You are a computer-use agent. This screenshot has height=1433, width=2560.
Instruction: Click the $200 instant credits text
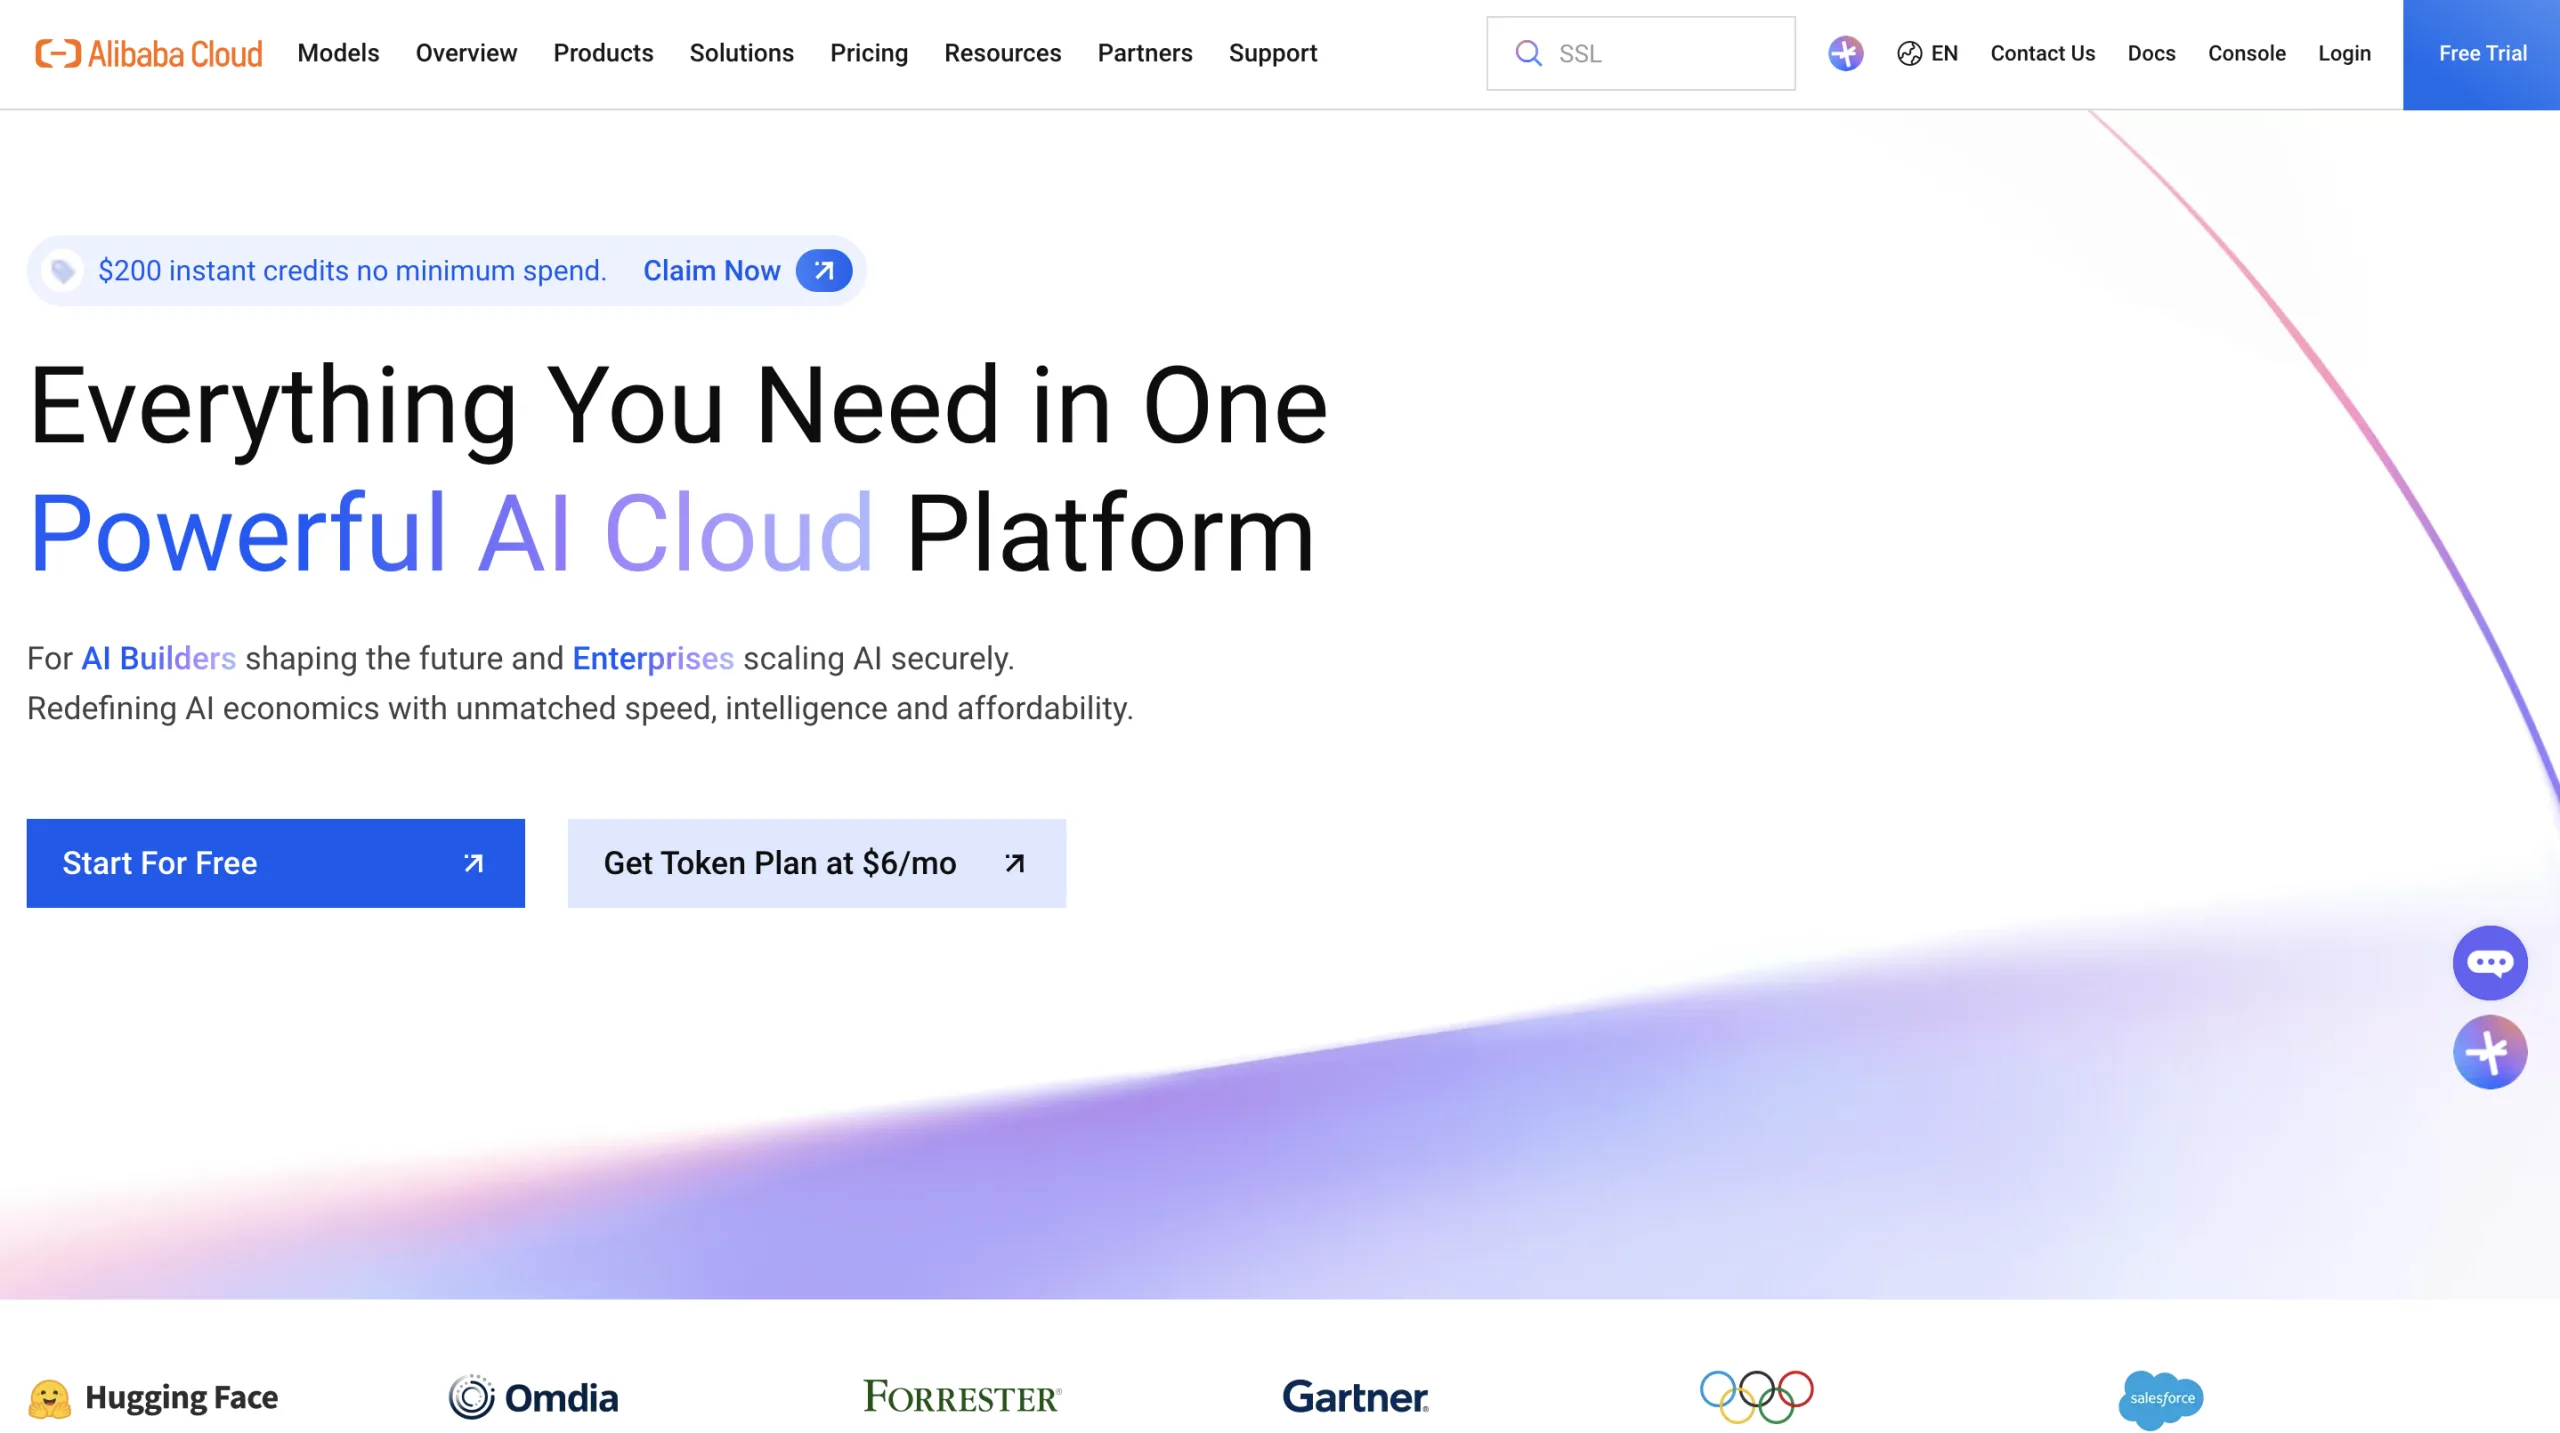[x=352, y=270]
